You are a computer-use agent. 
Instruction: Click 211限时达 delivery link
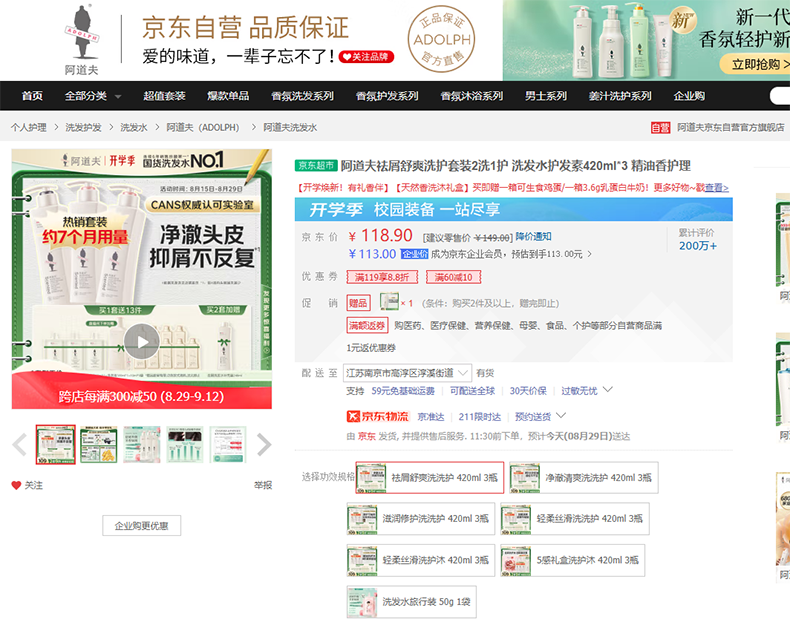click(480, 417)
